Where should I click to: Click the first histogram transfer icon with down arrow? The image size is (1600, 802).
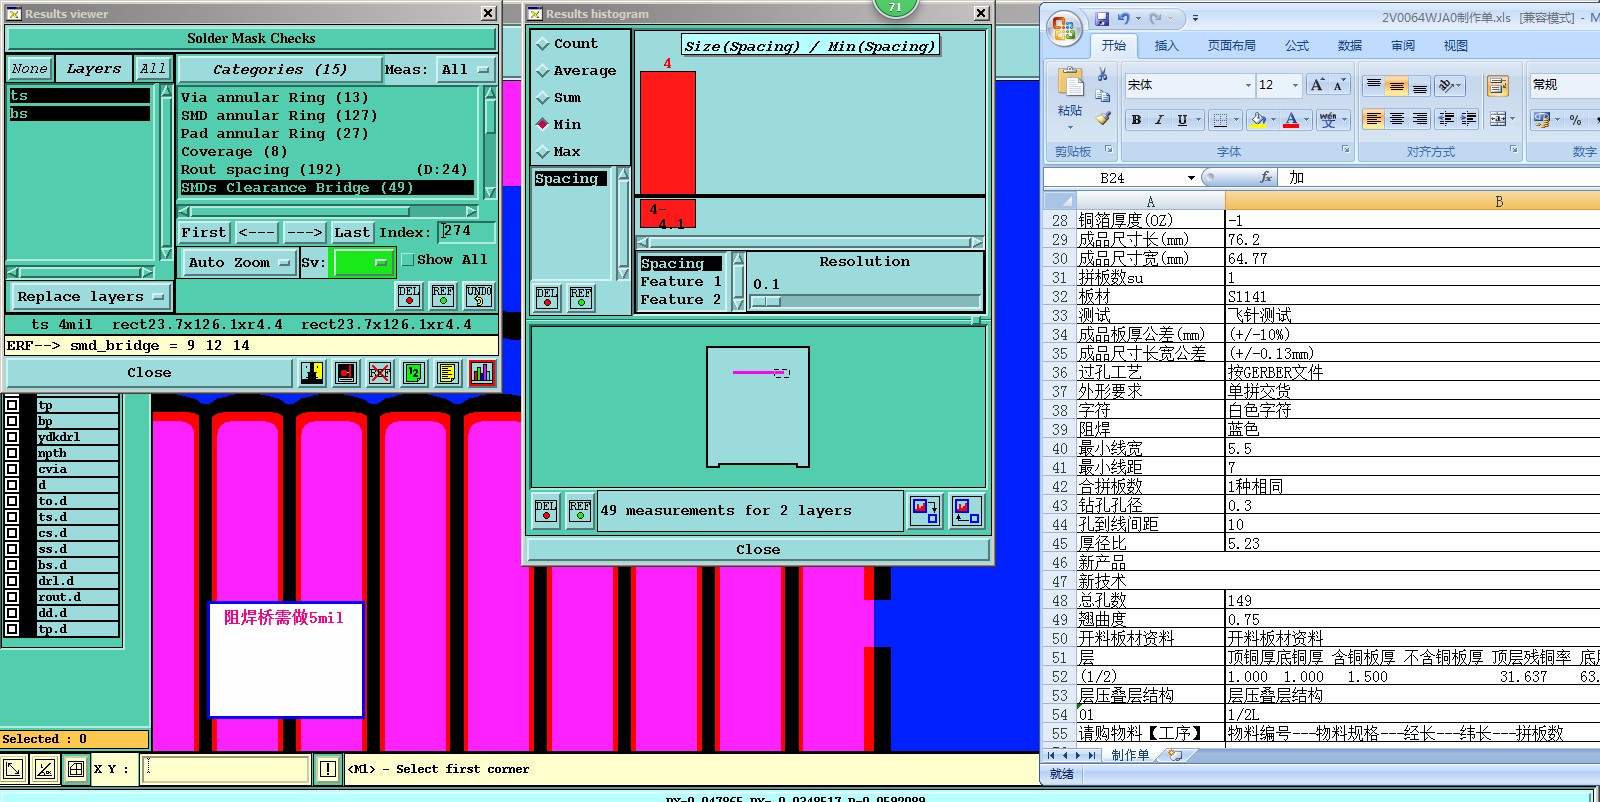tap(925, 511)
